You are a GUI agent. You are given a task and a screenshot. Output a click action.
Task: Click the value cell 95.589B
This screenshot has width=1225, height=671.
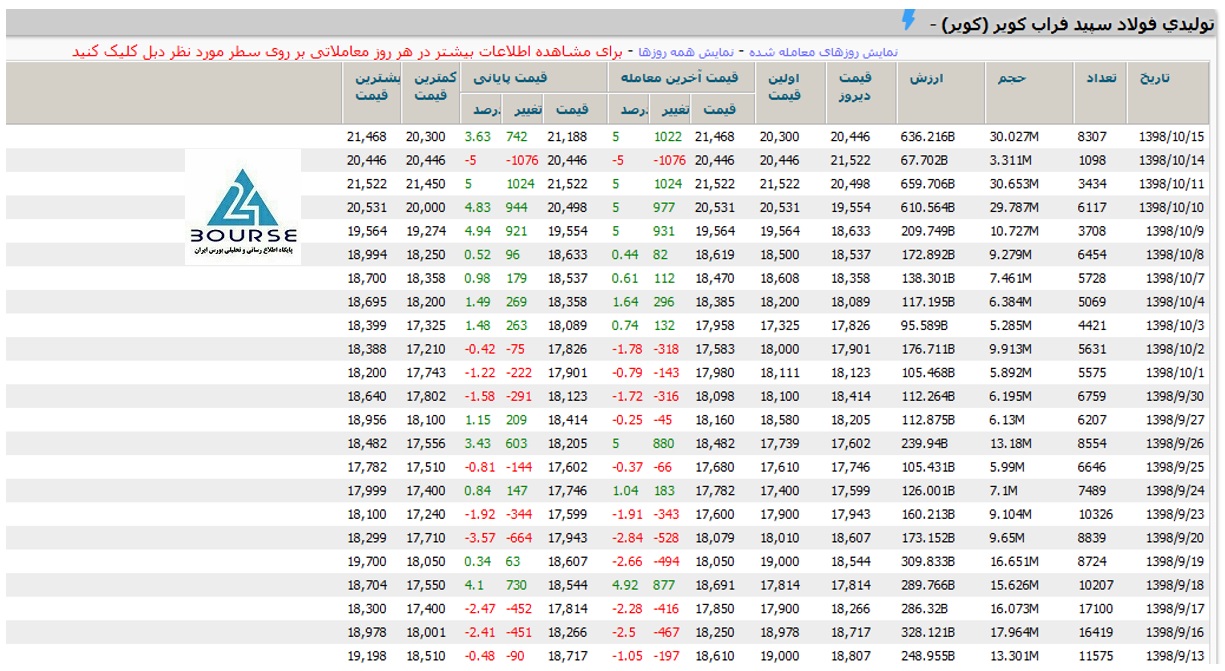[x=924, y=325]
